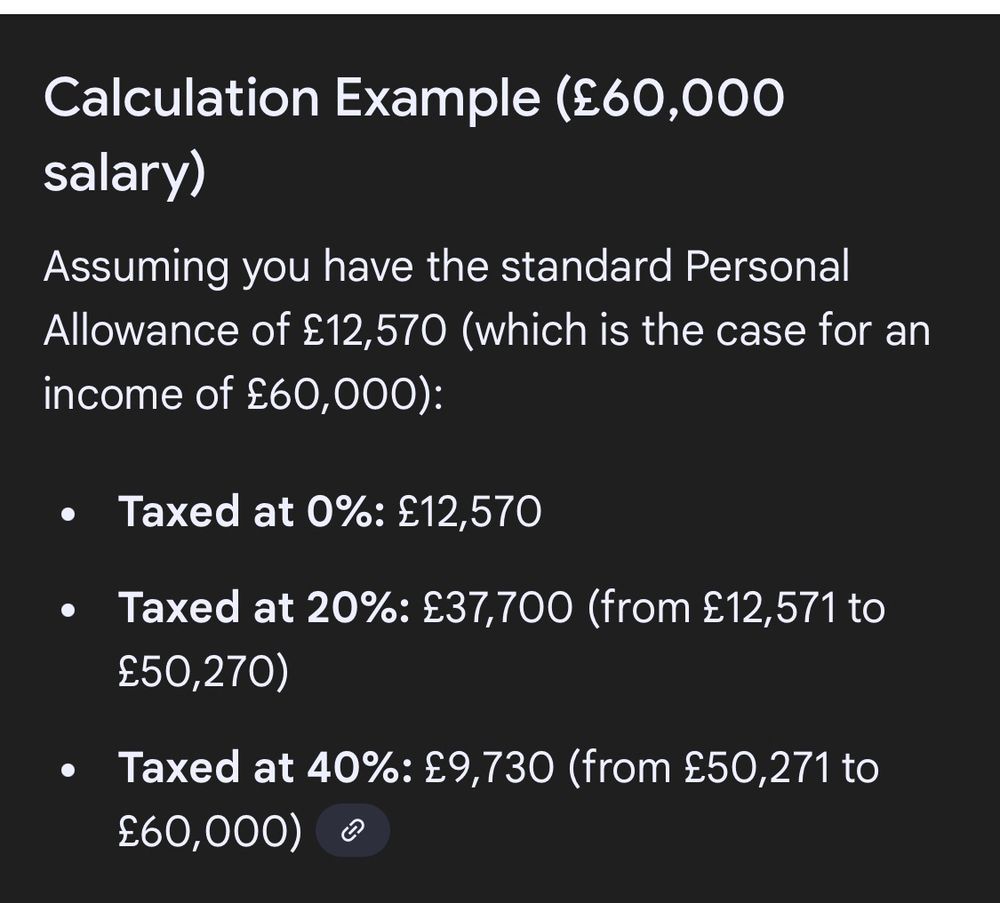Click the '(from £50,271 to' text
This screenshot has height=903, width=1000.
[x=723, y=767]
